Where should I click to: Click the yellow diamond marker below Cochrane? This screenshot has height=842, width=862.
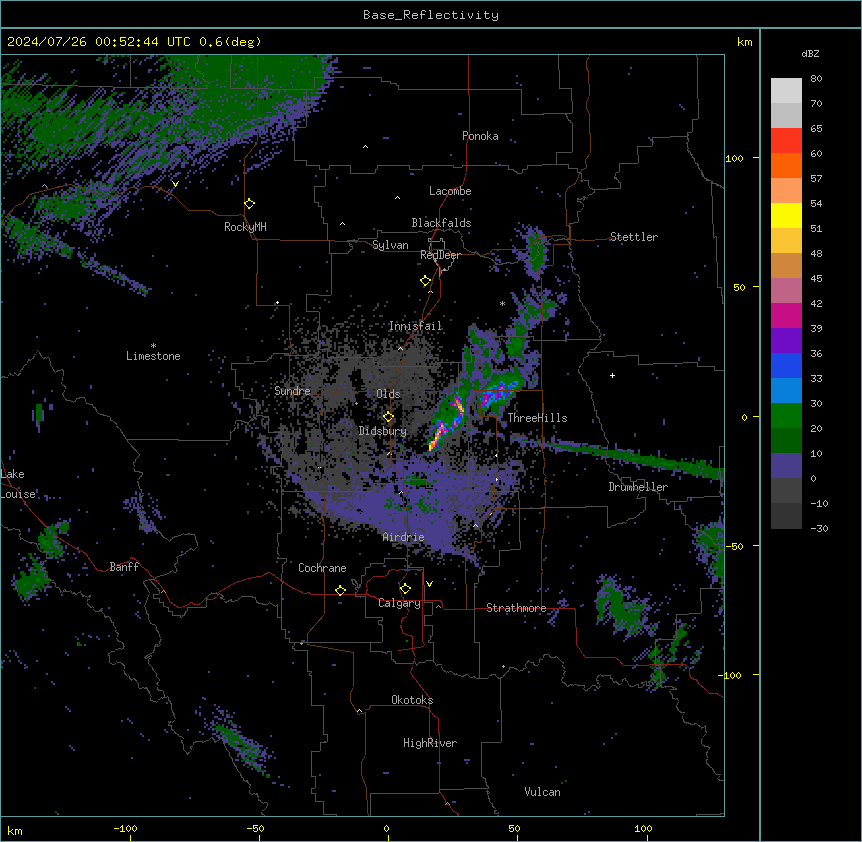point(340,590)
